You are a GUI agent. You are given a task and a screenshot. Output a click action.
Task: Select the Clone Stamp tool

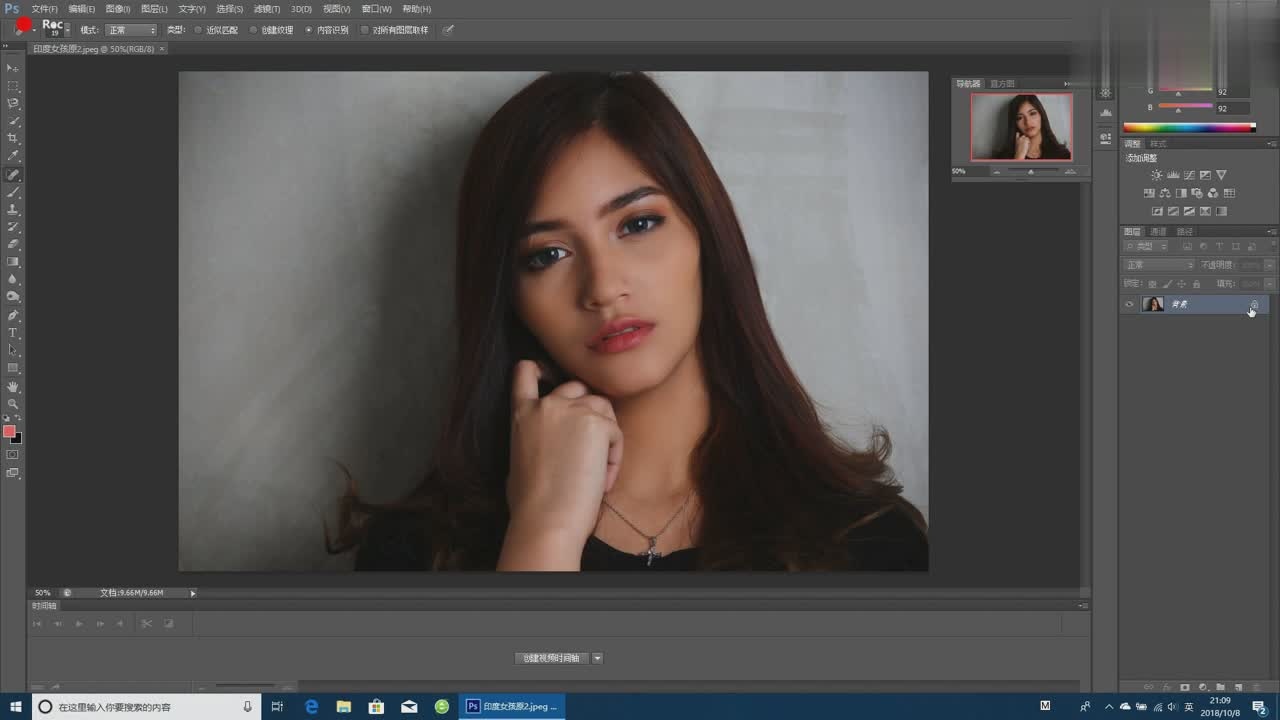(13, 209)
